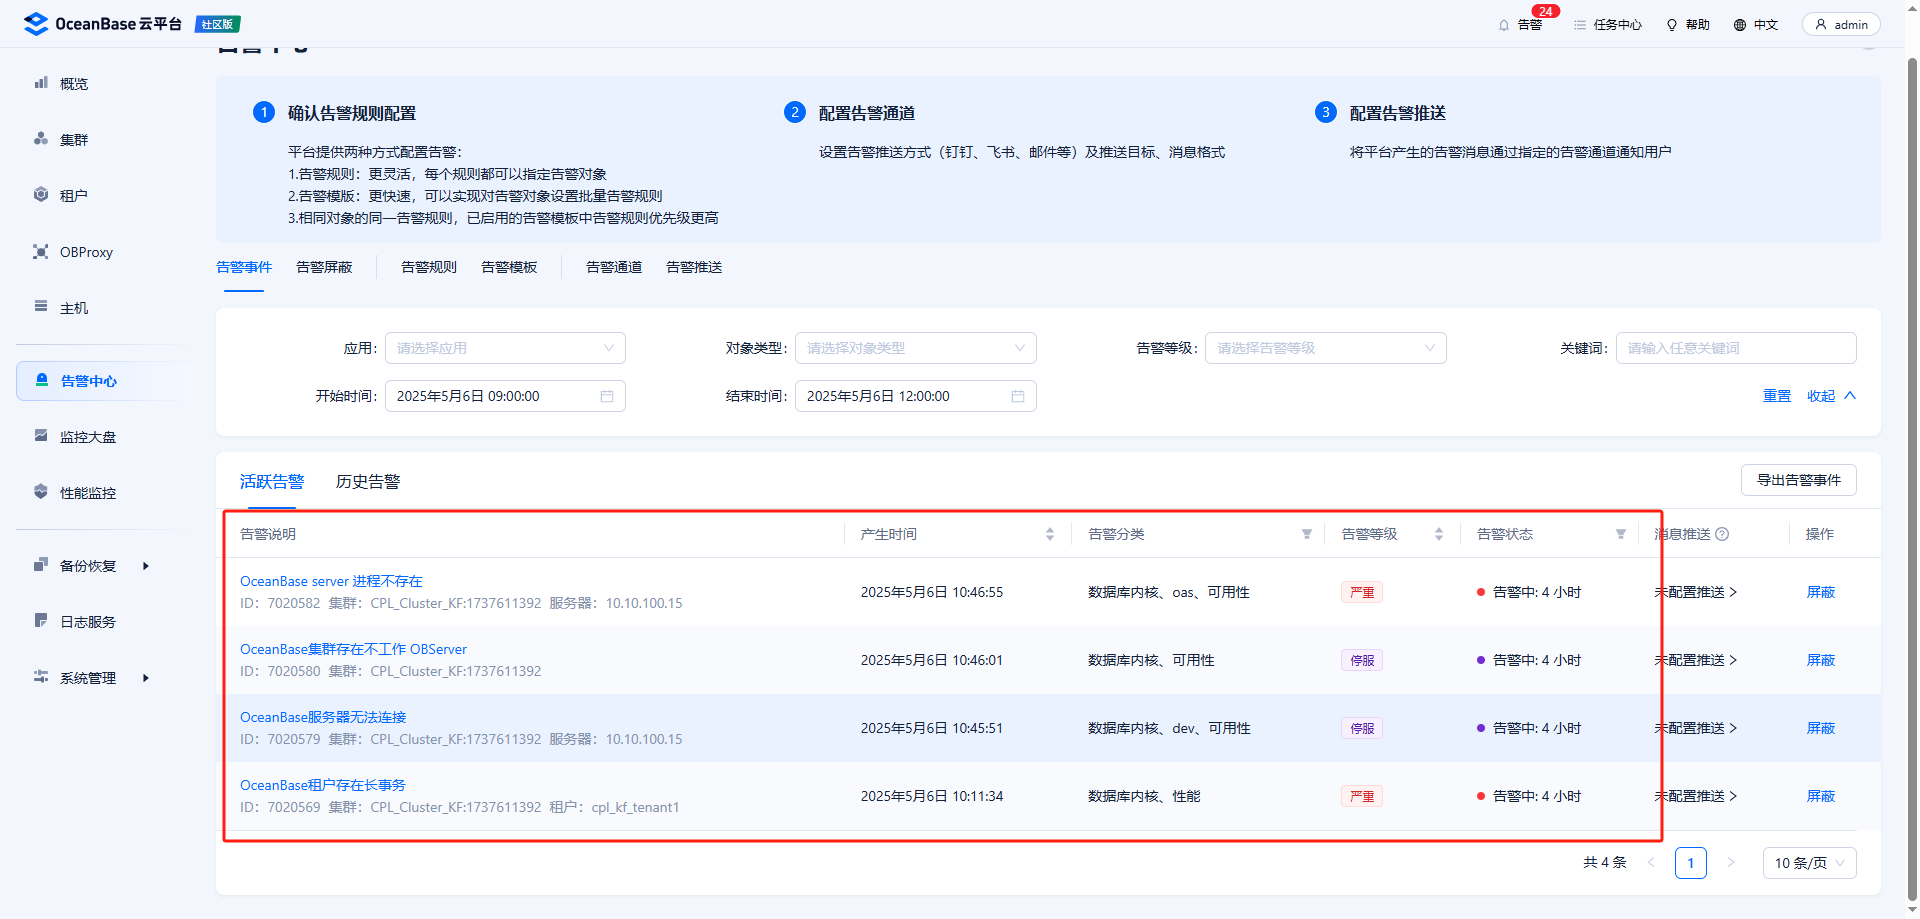Click 未配置推送 for alarm ID 7020580

1696,660
